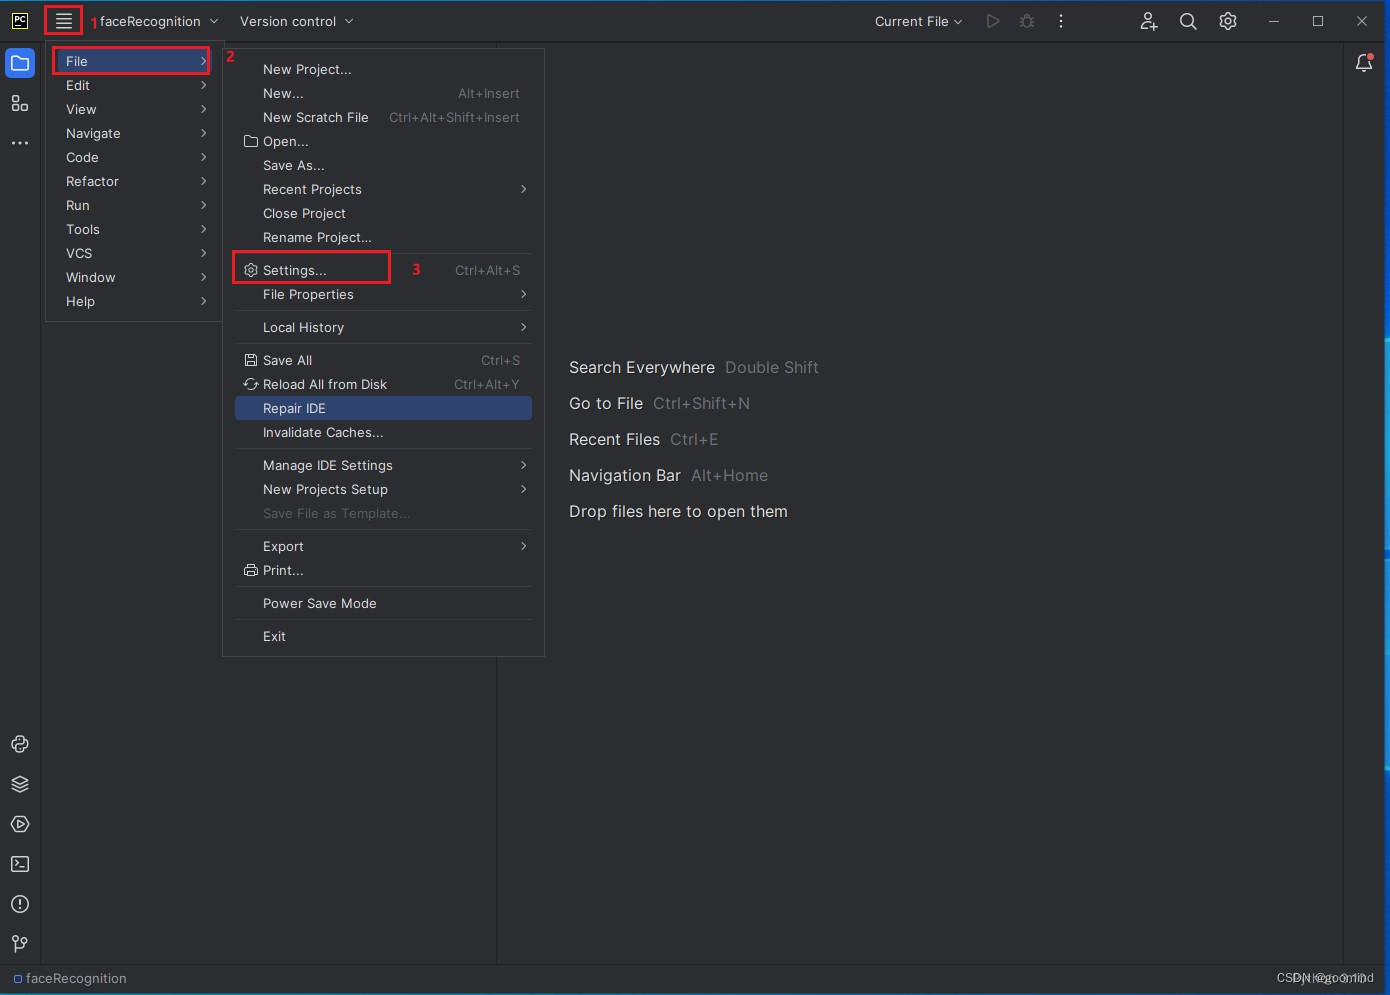The height and width of the screenshot is (995, 1390).
Task: Choose Close Project
Action: 383,213
